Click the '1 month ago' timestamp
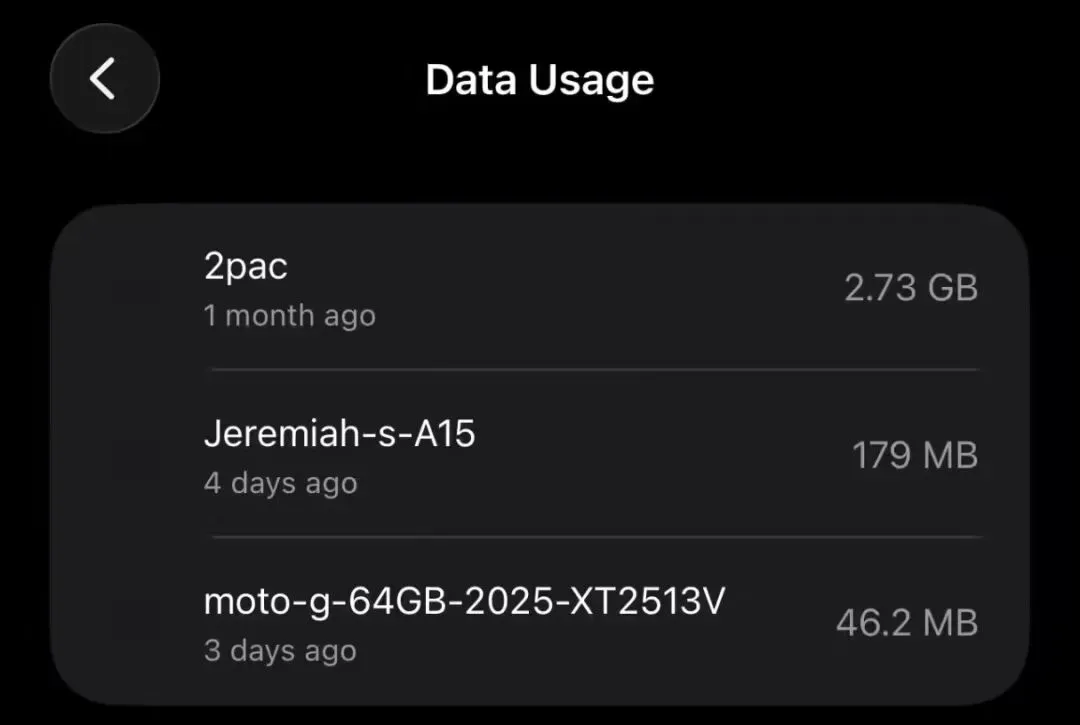This screenshot has height=725, width=1080. (x=289, y=316)
